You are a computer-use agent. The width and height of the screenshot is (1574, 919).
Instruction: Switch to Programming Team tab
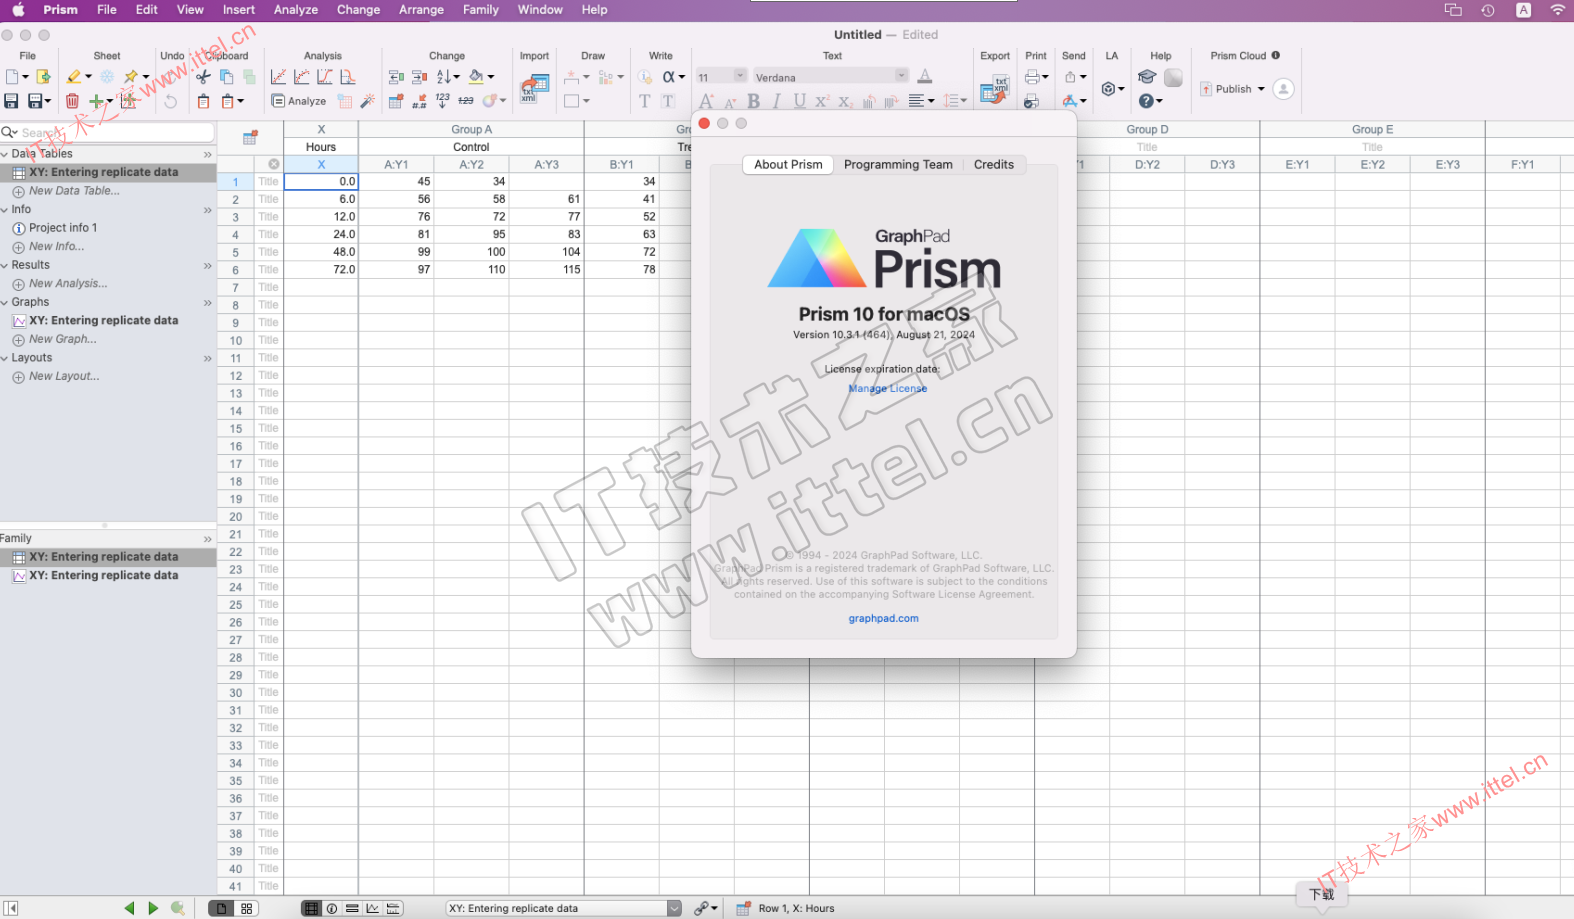(x=898, y=165)
